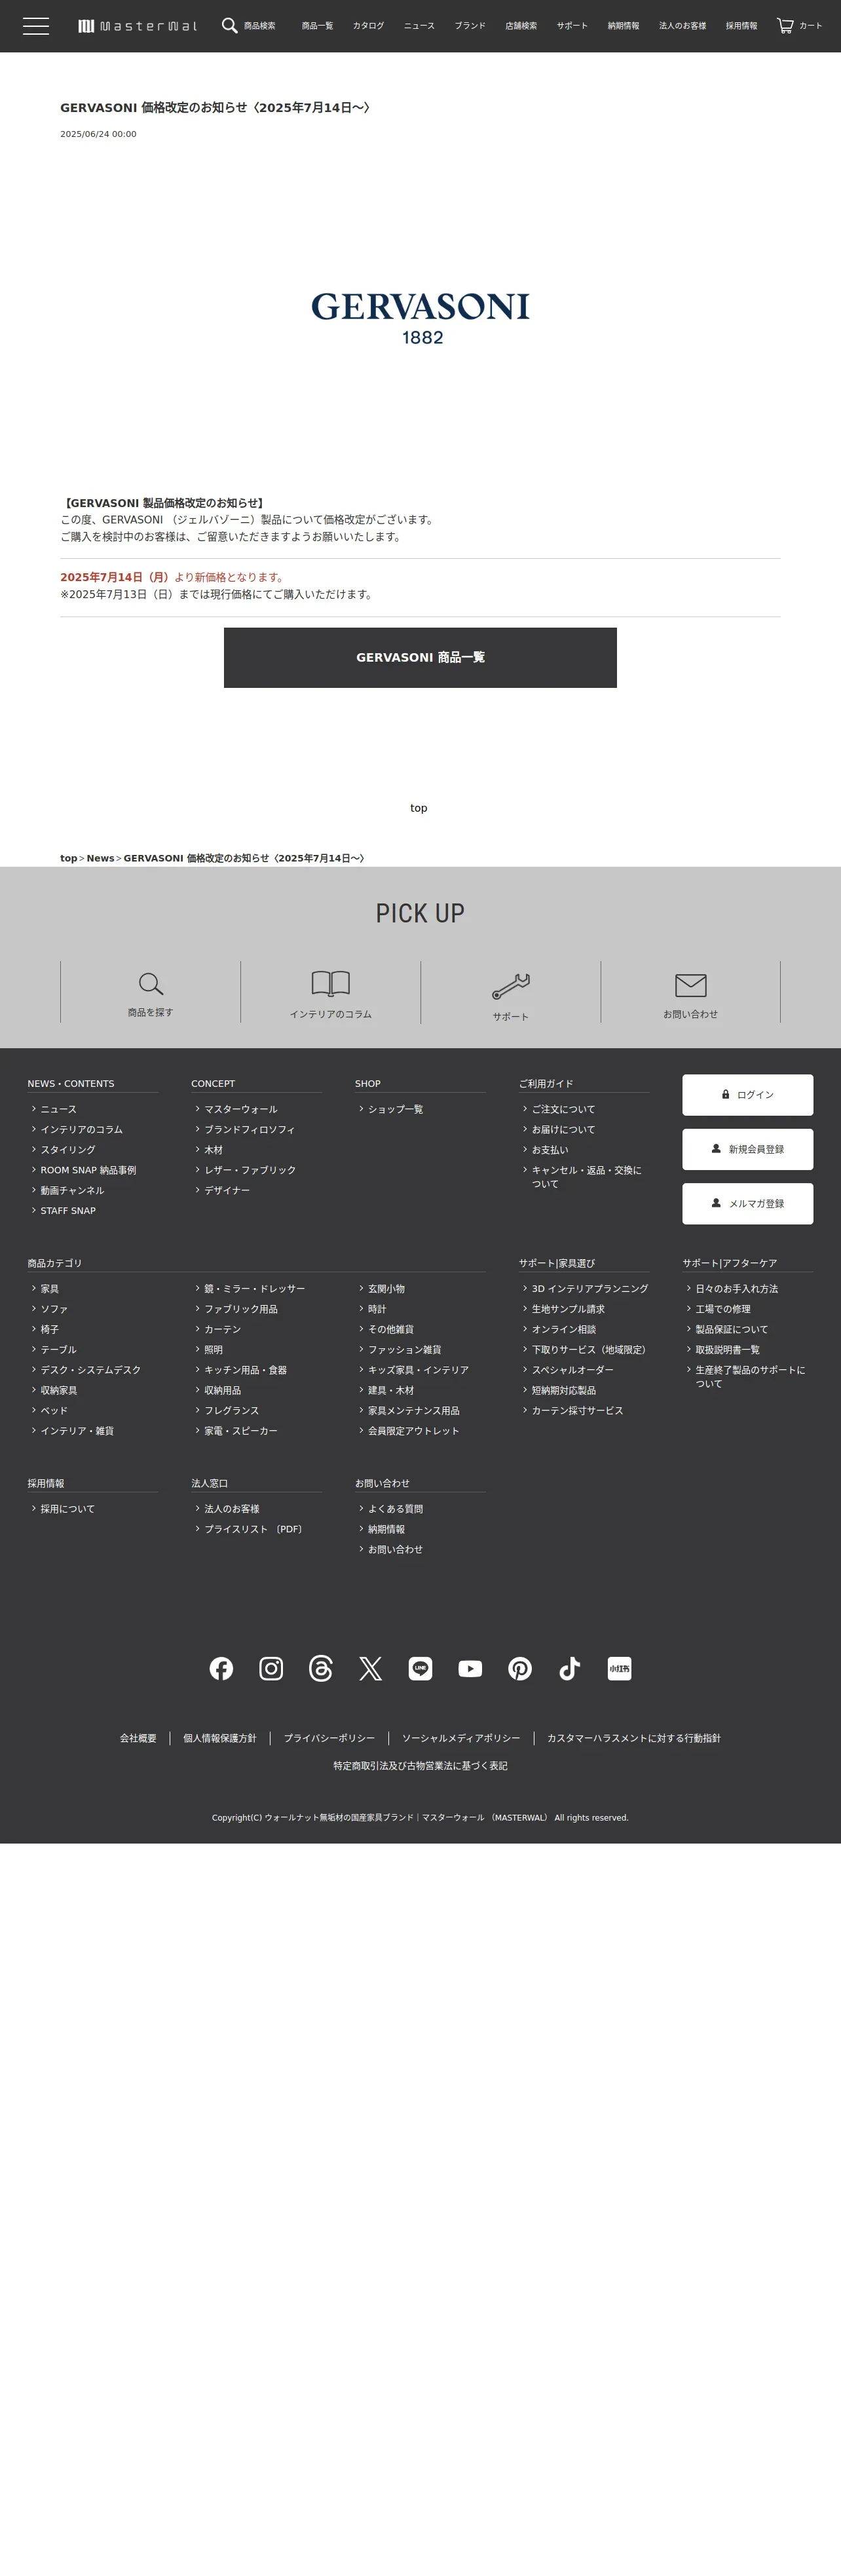Viewport: 841px width, 2576px height.
Task: Click the お問い合わせ envelope icon
Action: tap(691, 985)
